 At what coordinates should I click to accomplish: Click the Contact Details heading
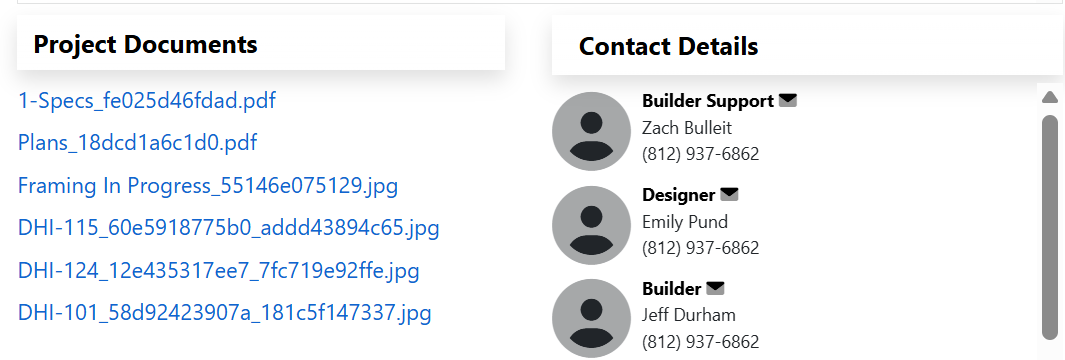click(x=668, y=47)
